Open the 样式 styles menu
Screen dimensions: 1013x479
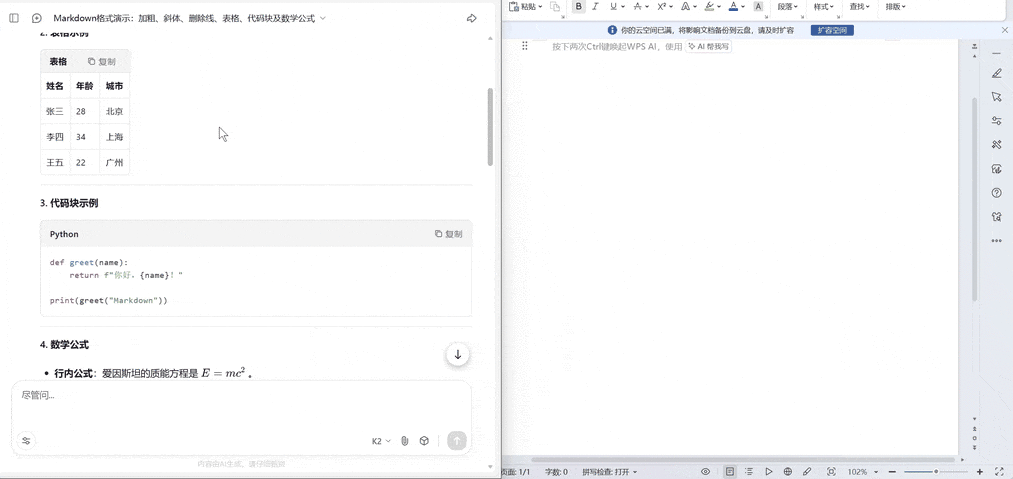(823, 6)
